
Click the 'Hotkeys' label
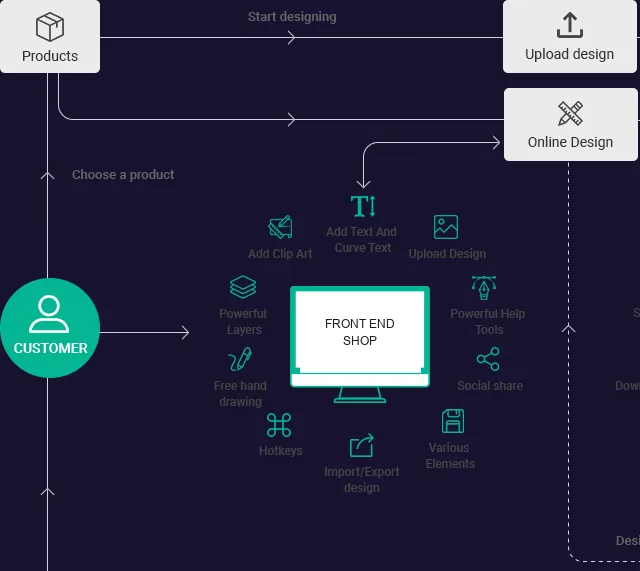coord(281,451)
